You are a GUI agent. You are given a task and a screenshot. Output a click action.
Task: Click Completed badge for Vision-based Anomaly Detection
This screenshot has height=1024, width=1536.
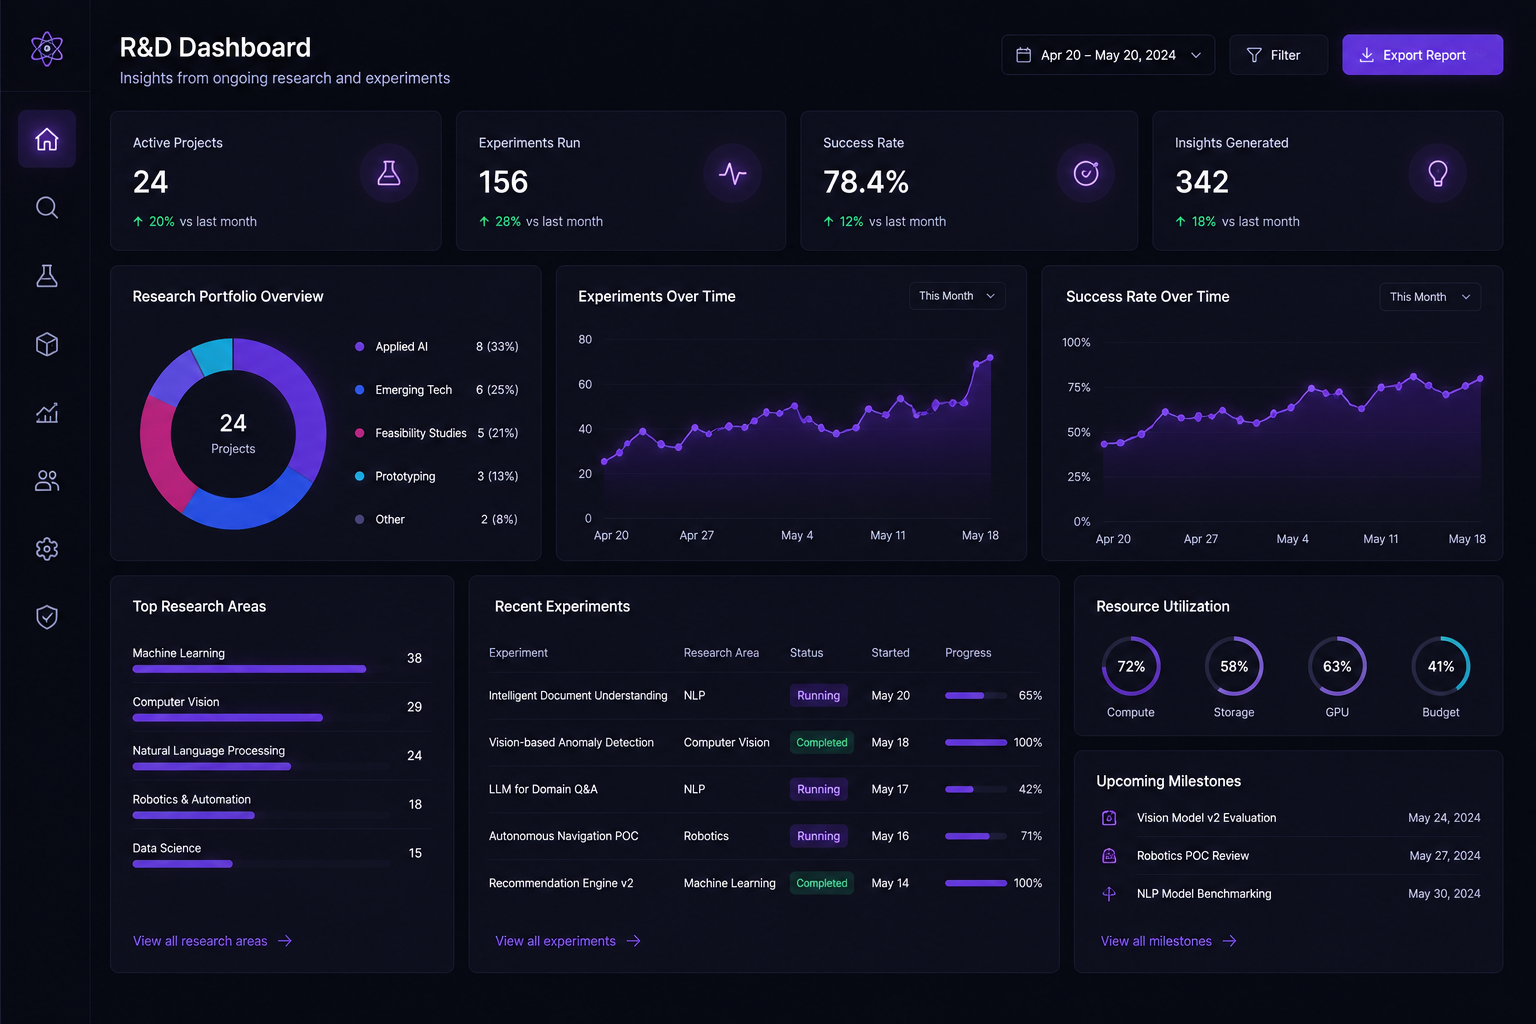822,742
